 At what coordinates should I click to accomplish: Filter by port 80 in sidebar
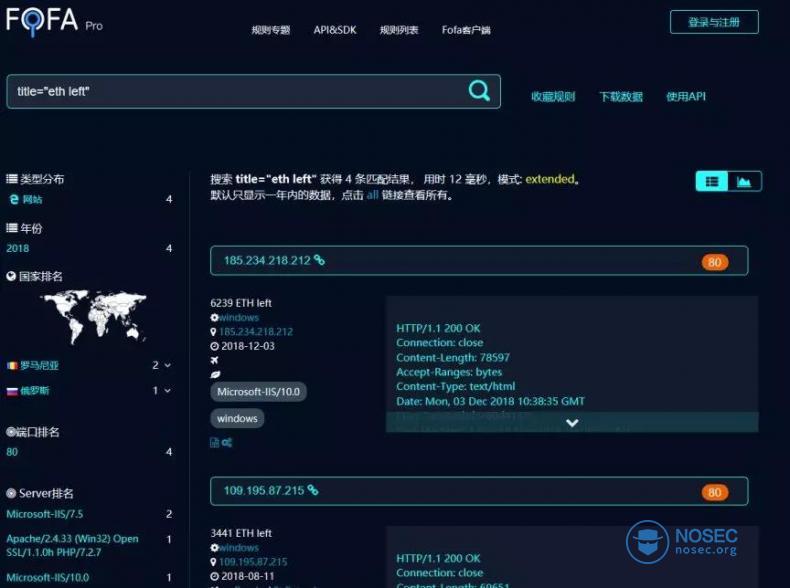12,451
